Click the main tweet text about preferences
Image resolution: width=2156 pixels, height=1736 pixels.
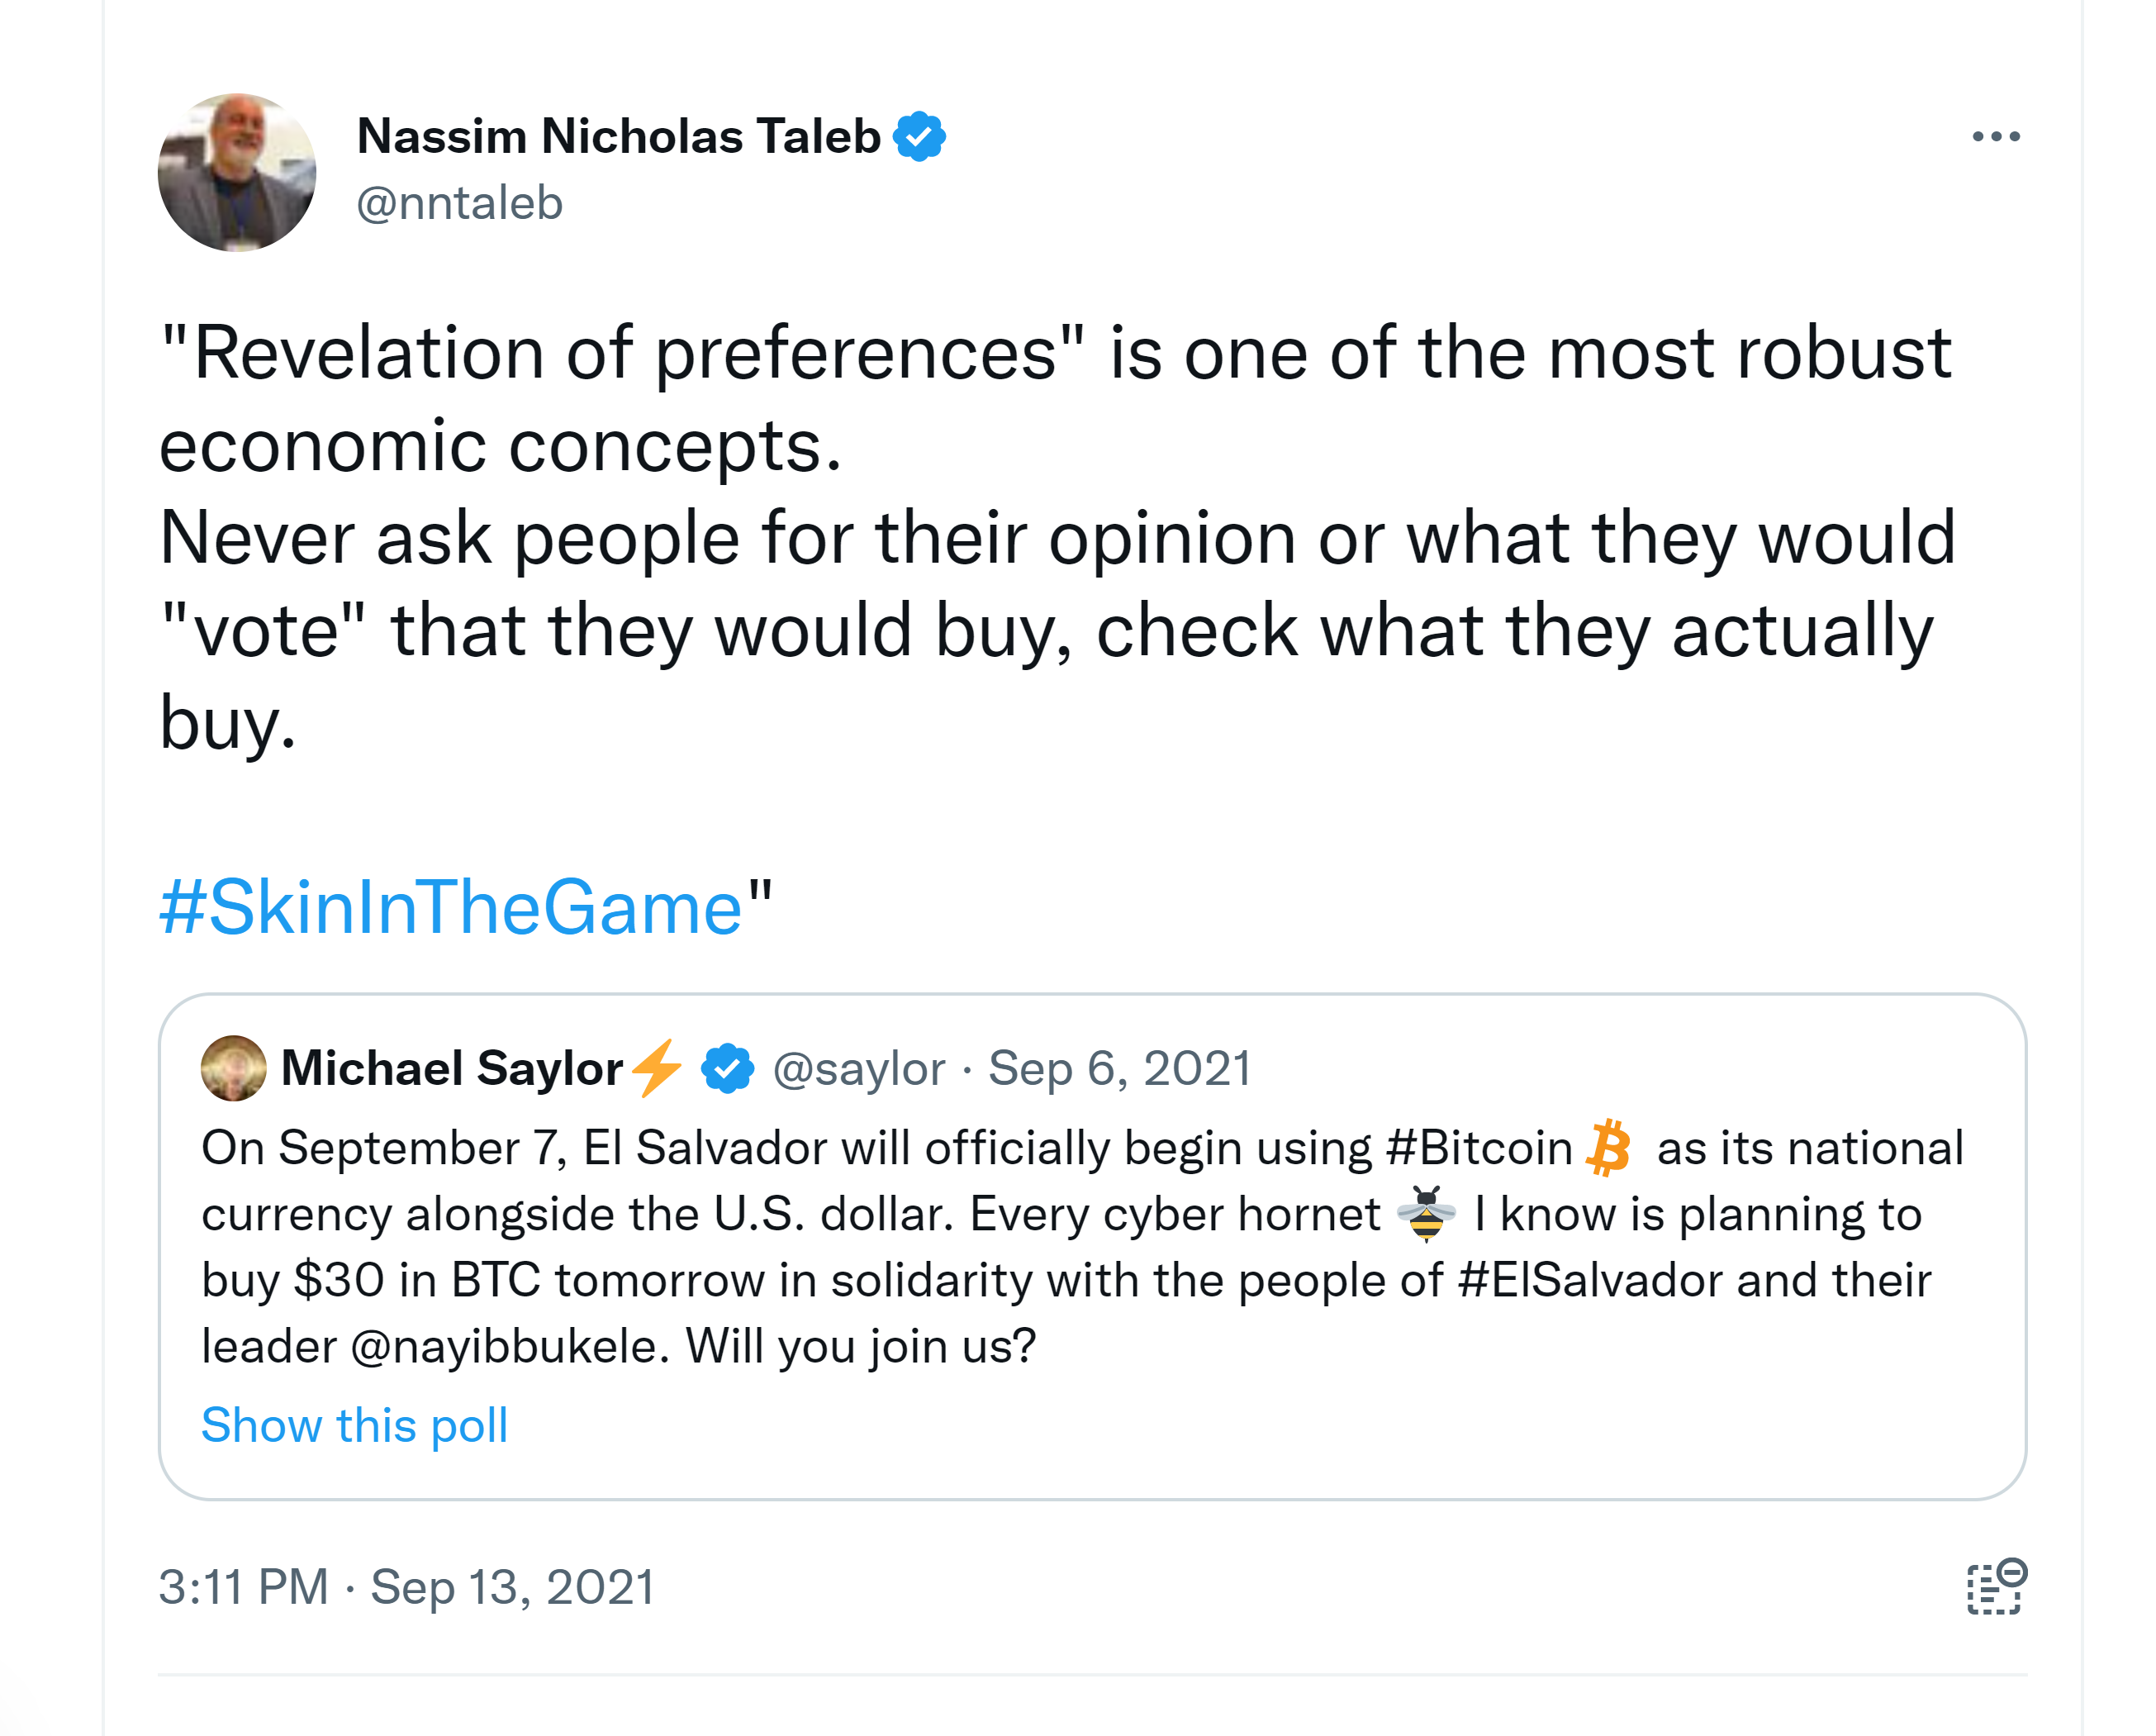(1000, 538)
